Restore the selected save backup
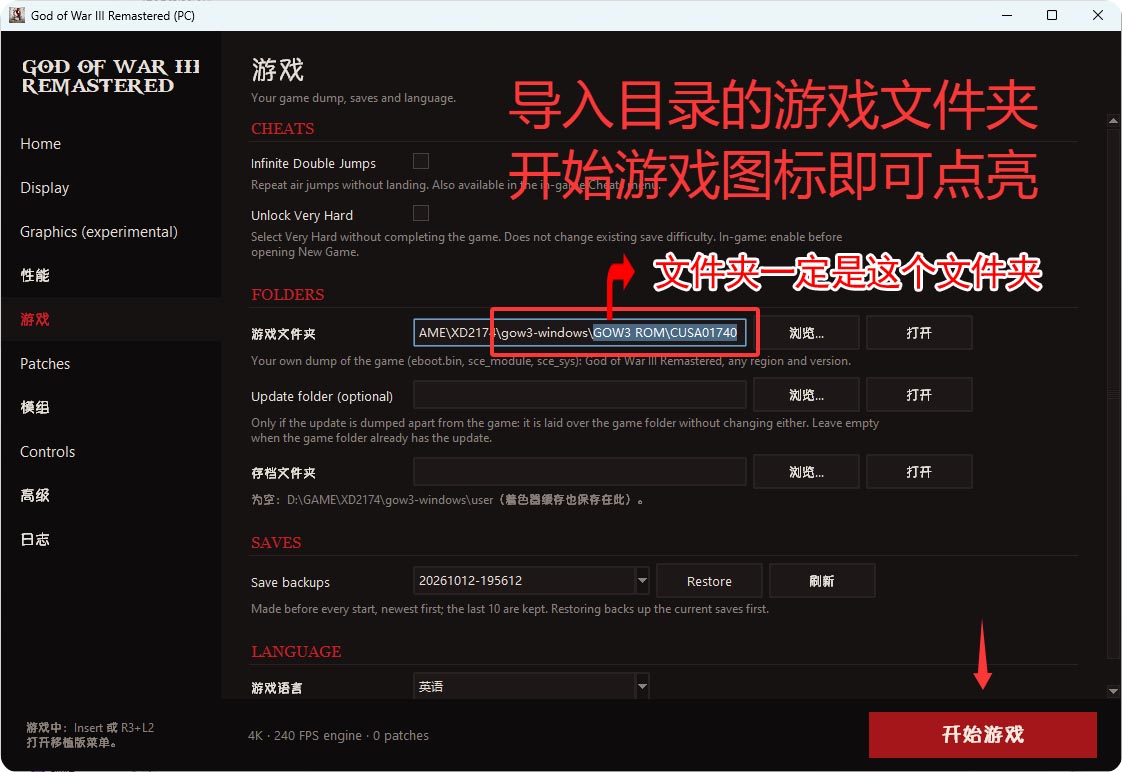Image resolution: width=1122 pixels, height=772 pixels. point(709,581)
